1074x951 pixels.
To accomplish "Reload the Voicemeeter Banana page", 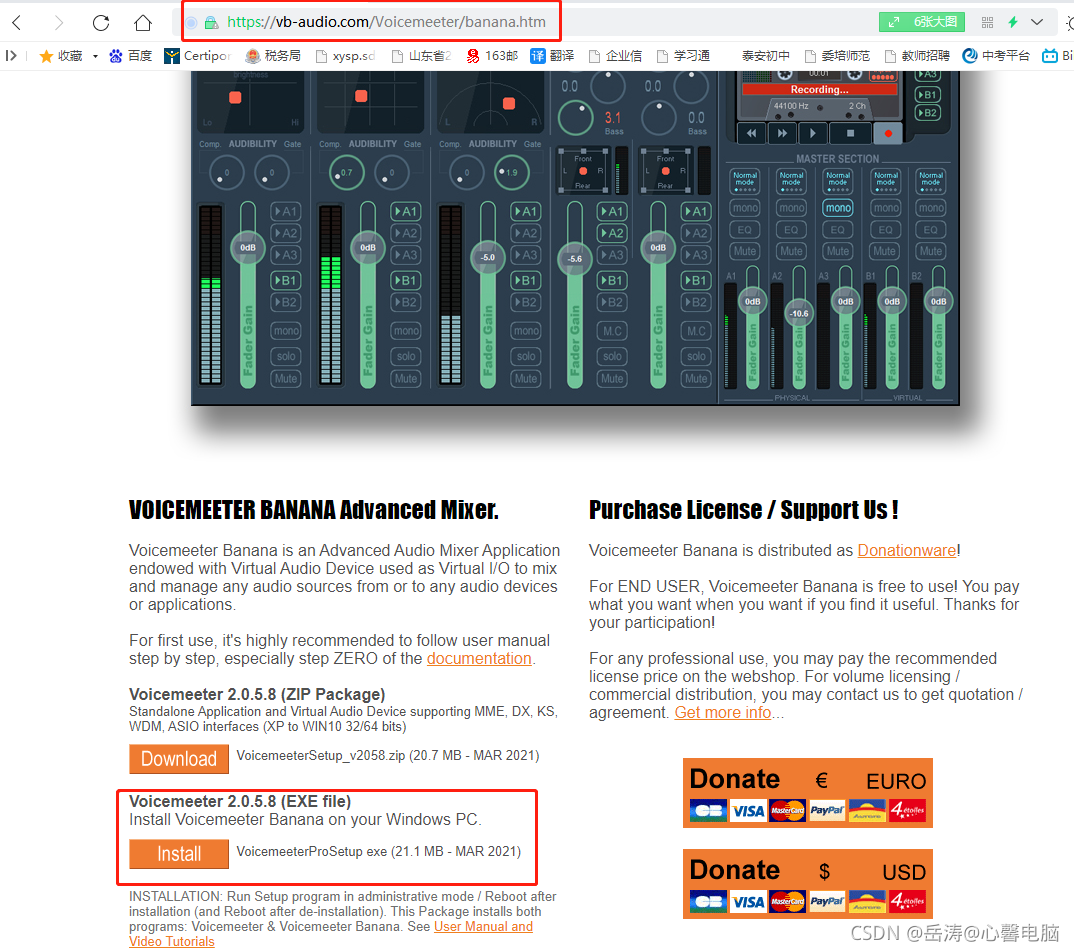I will pyautogui.click(x=101, y=23).
